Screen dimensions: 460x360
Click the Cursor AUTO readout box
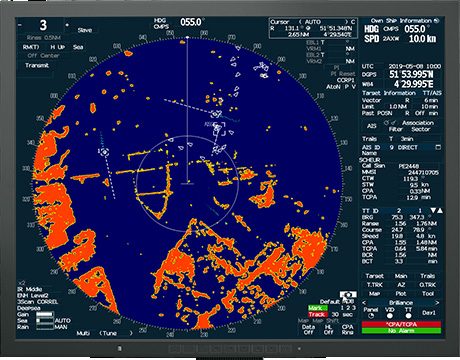click(313, 28)
